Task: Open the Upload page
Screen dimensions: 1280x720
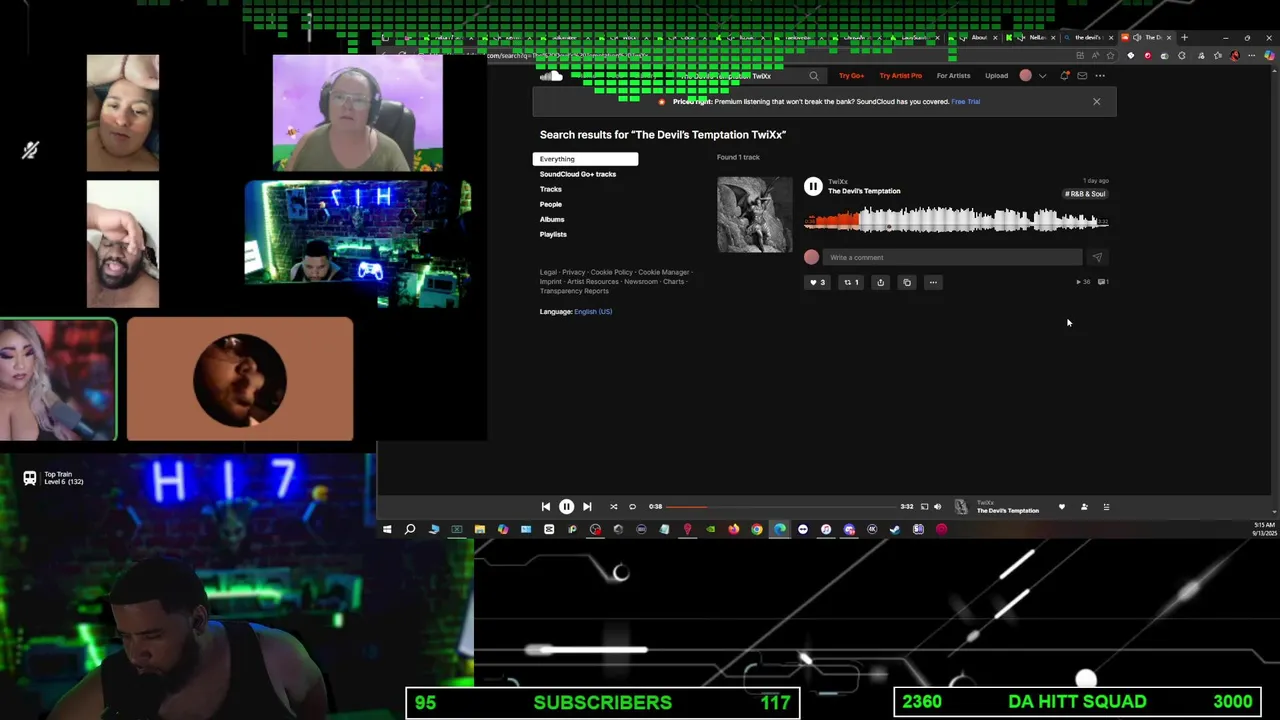Action: (x=996, y=76)
